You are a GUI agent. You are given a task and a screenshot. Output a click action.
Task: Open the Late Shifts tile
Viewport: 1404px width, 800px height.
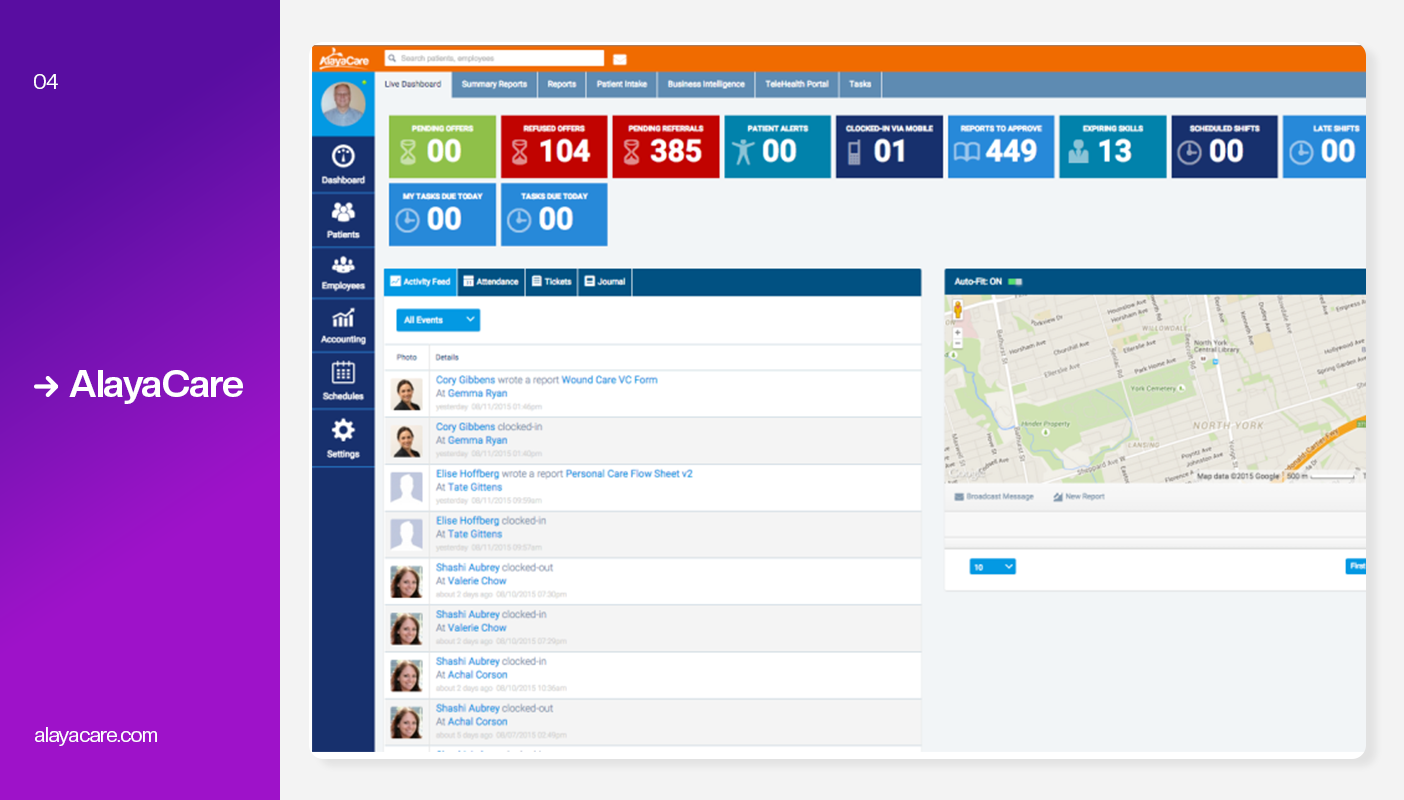coord(1325,147)
